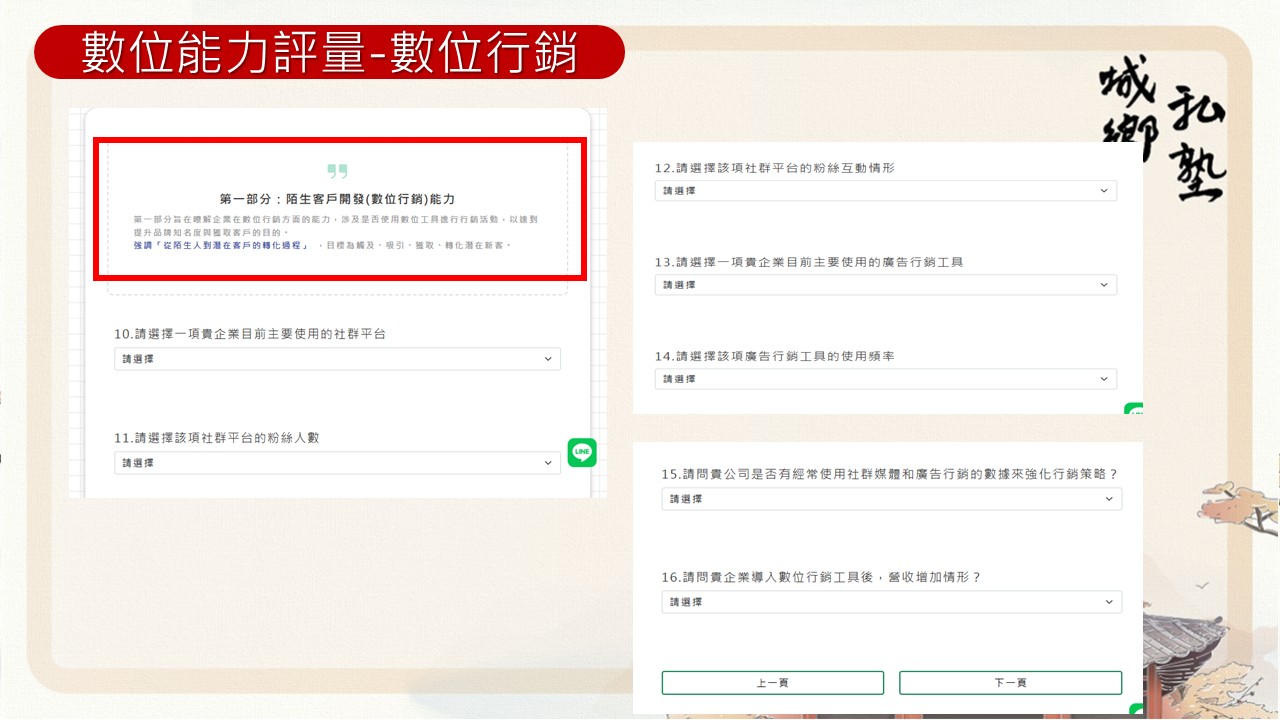Click the 上一頁 button
Viewport: 1280px width, 720px height.
click(x=772, y=682)
